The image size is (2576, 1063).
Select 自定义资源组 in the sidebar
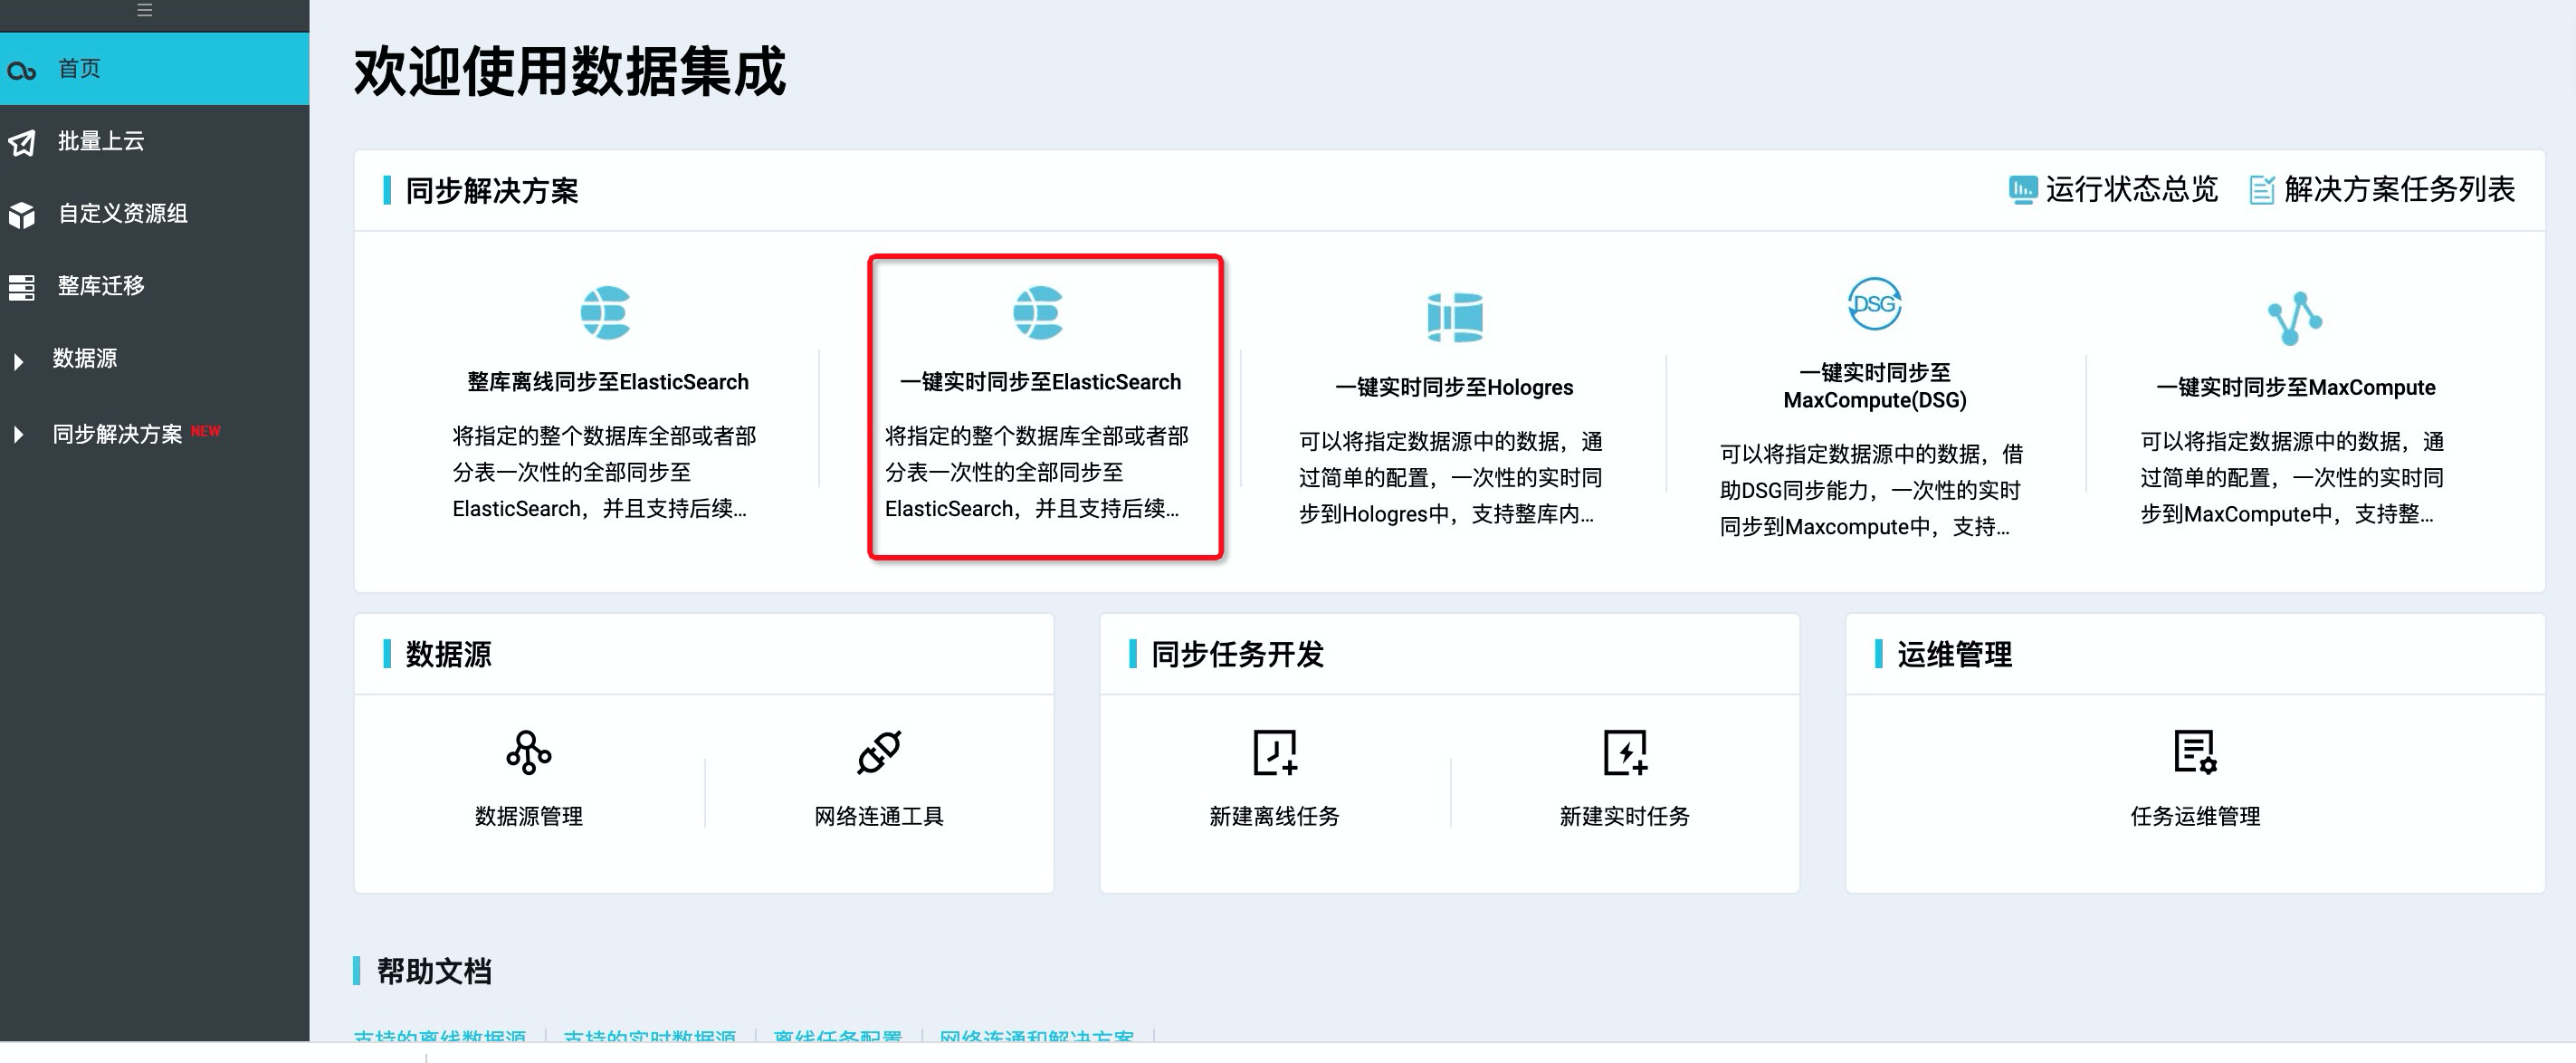pos(154,213)
